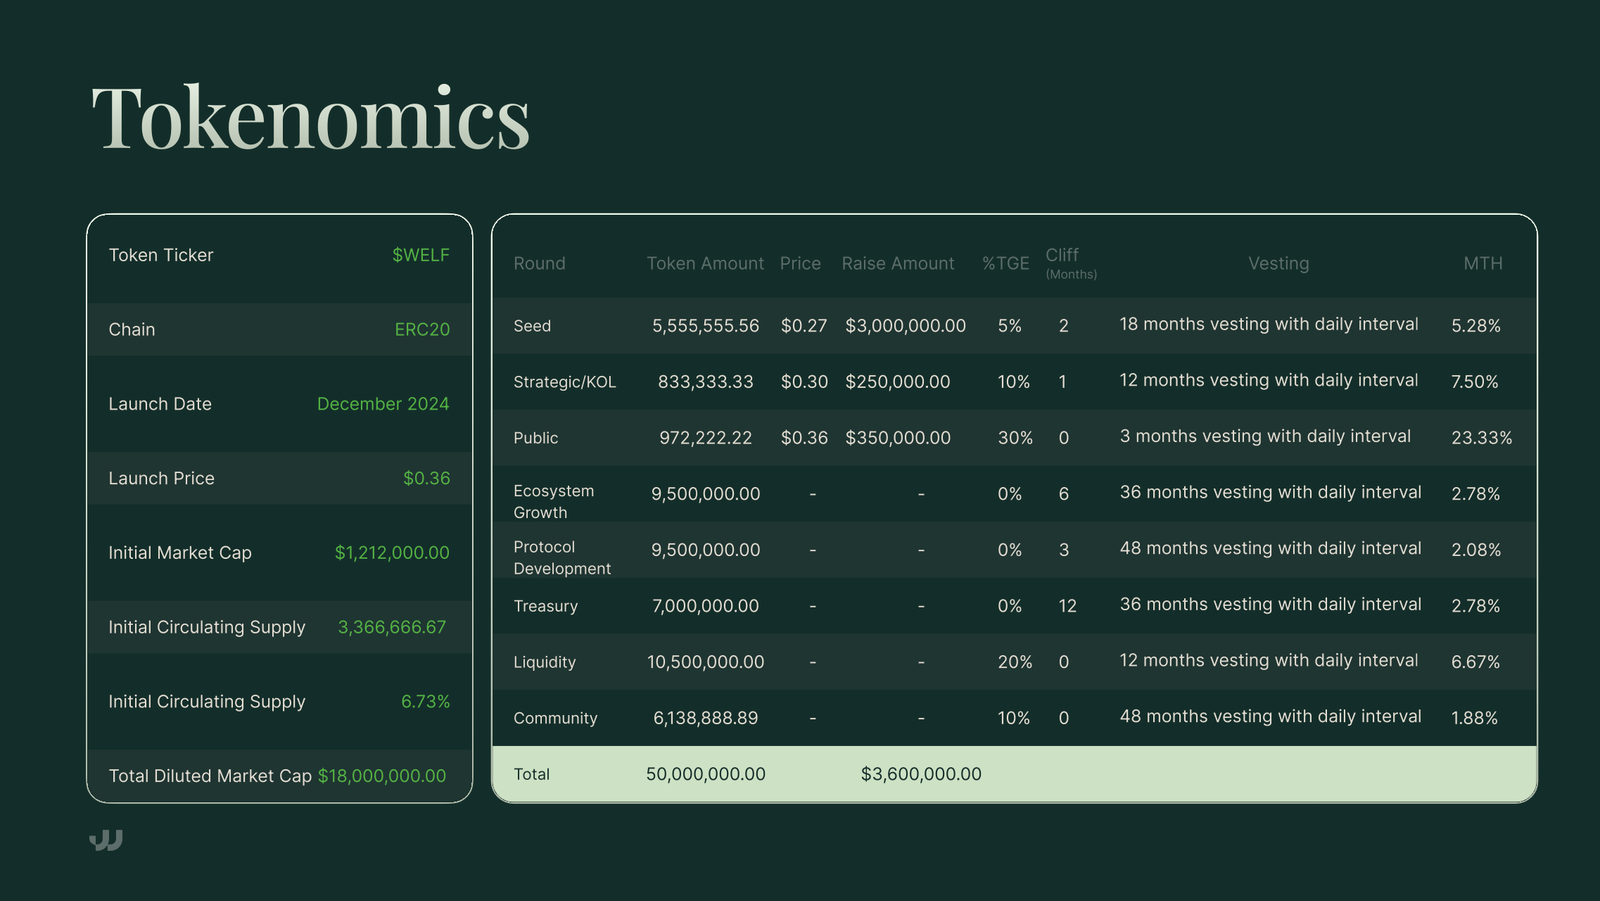Select the $WELF token ticker value

[420, 255]
